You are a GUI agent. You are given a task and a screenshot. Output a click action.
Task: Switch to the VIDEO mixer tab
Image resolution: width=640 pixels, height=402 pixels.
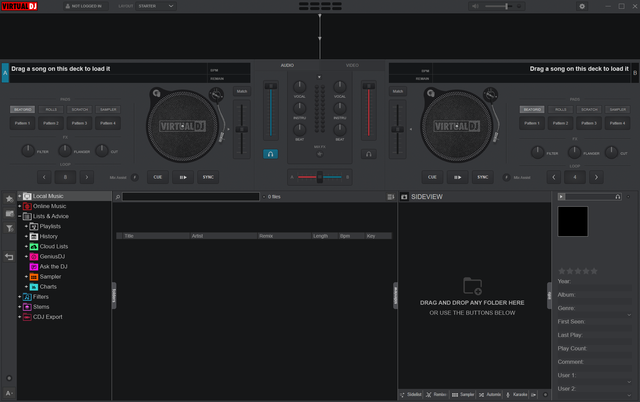tap(352, 65)
